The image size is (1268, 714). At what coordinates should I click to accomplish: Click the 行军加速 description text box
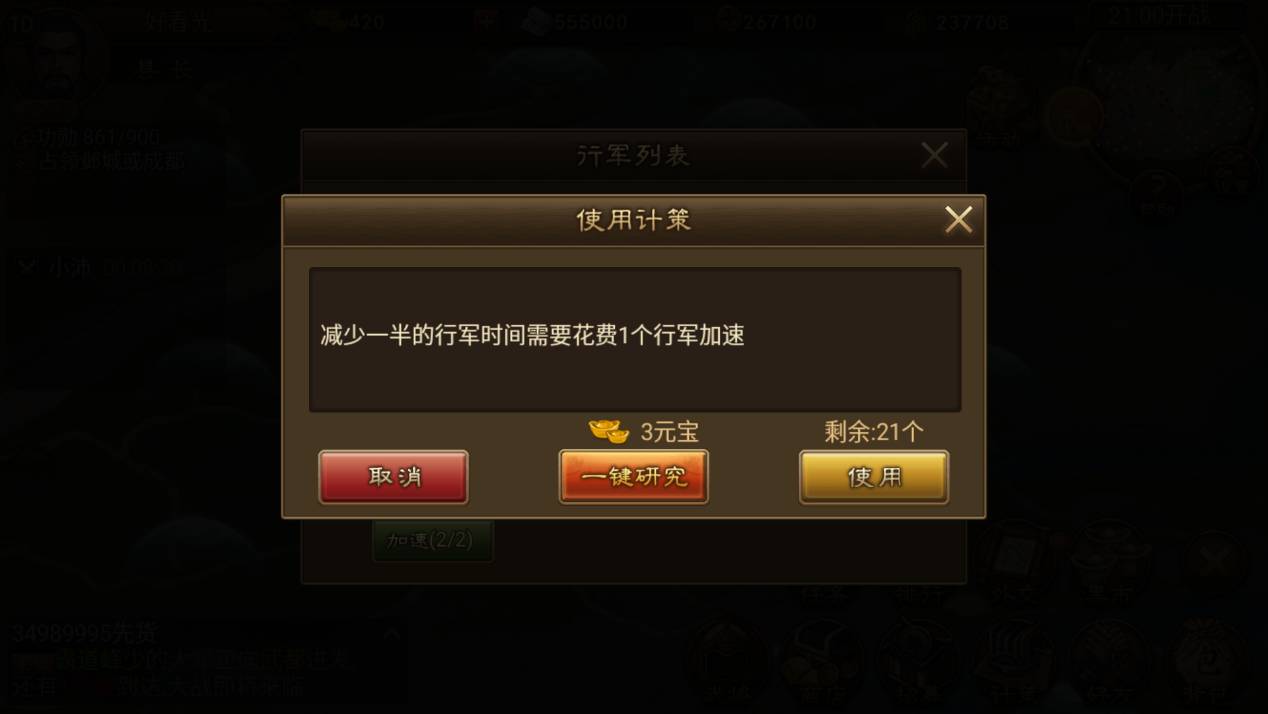635,339
